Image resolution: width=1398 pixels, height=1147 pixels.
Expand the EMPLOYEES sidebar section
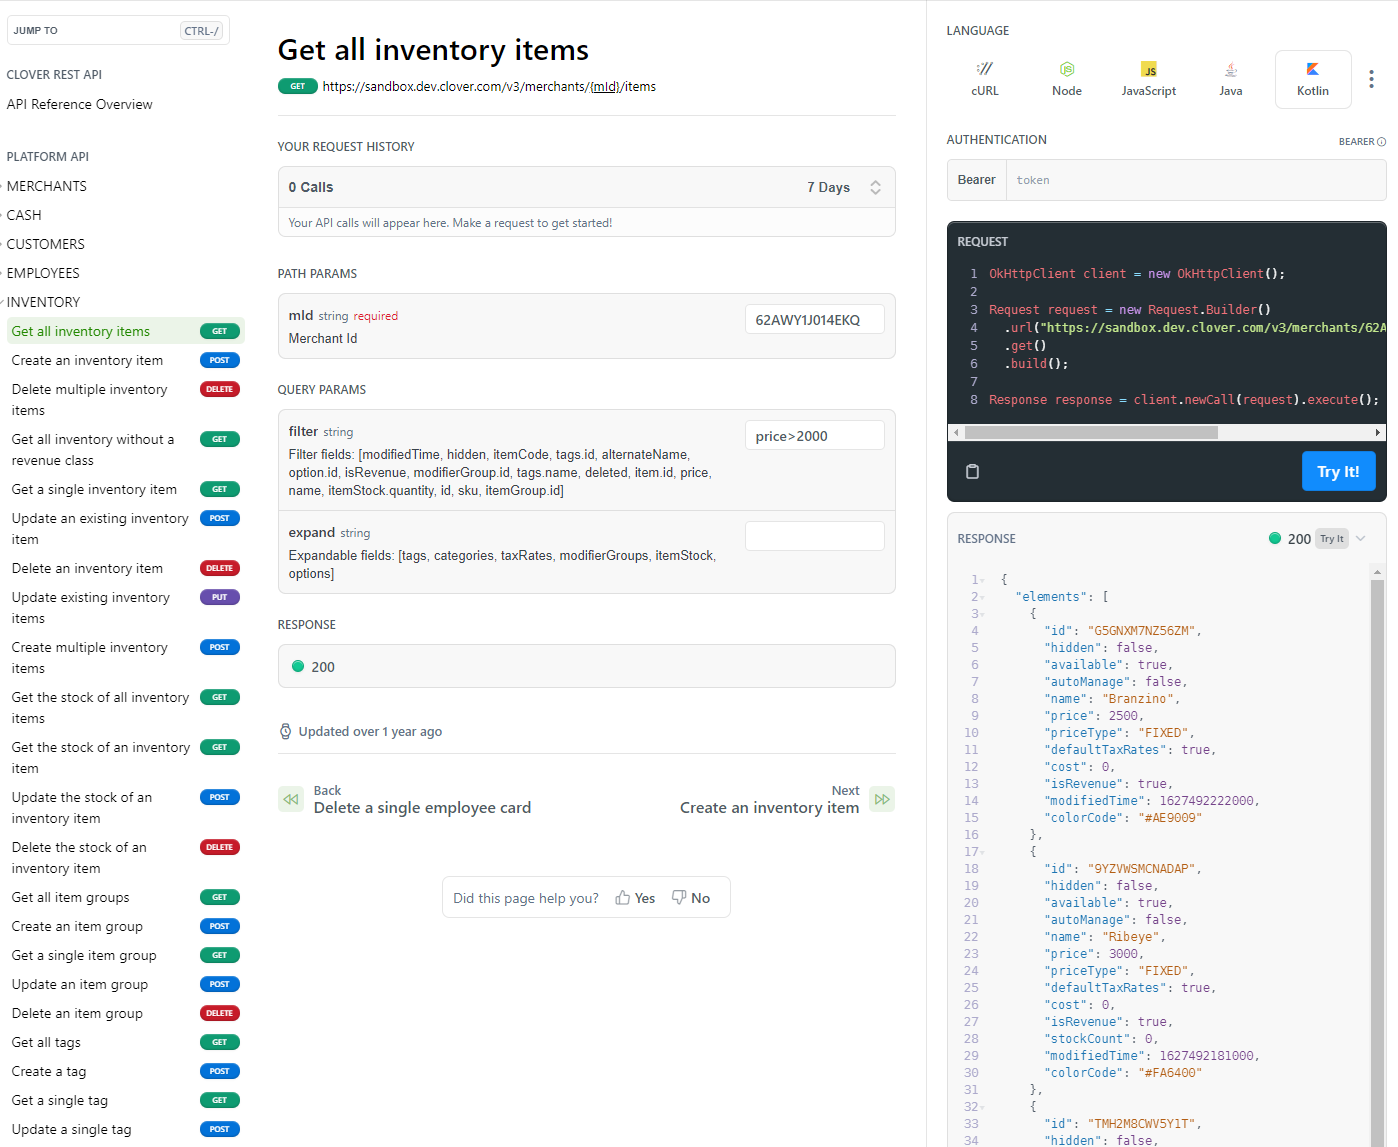(43, 273)
